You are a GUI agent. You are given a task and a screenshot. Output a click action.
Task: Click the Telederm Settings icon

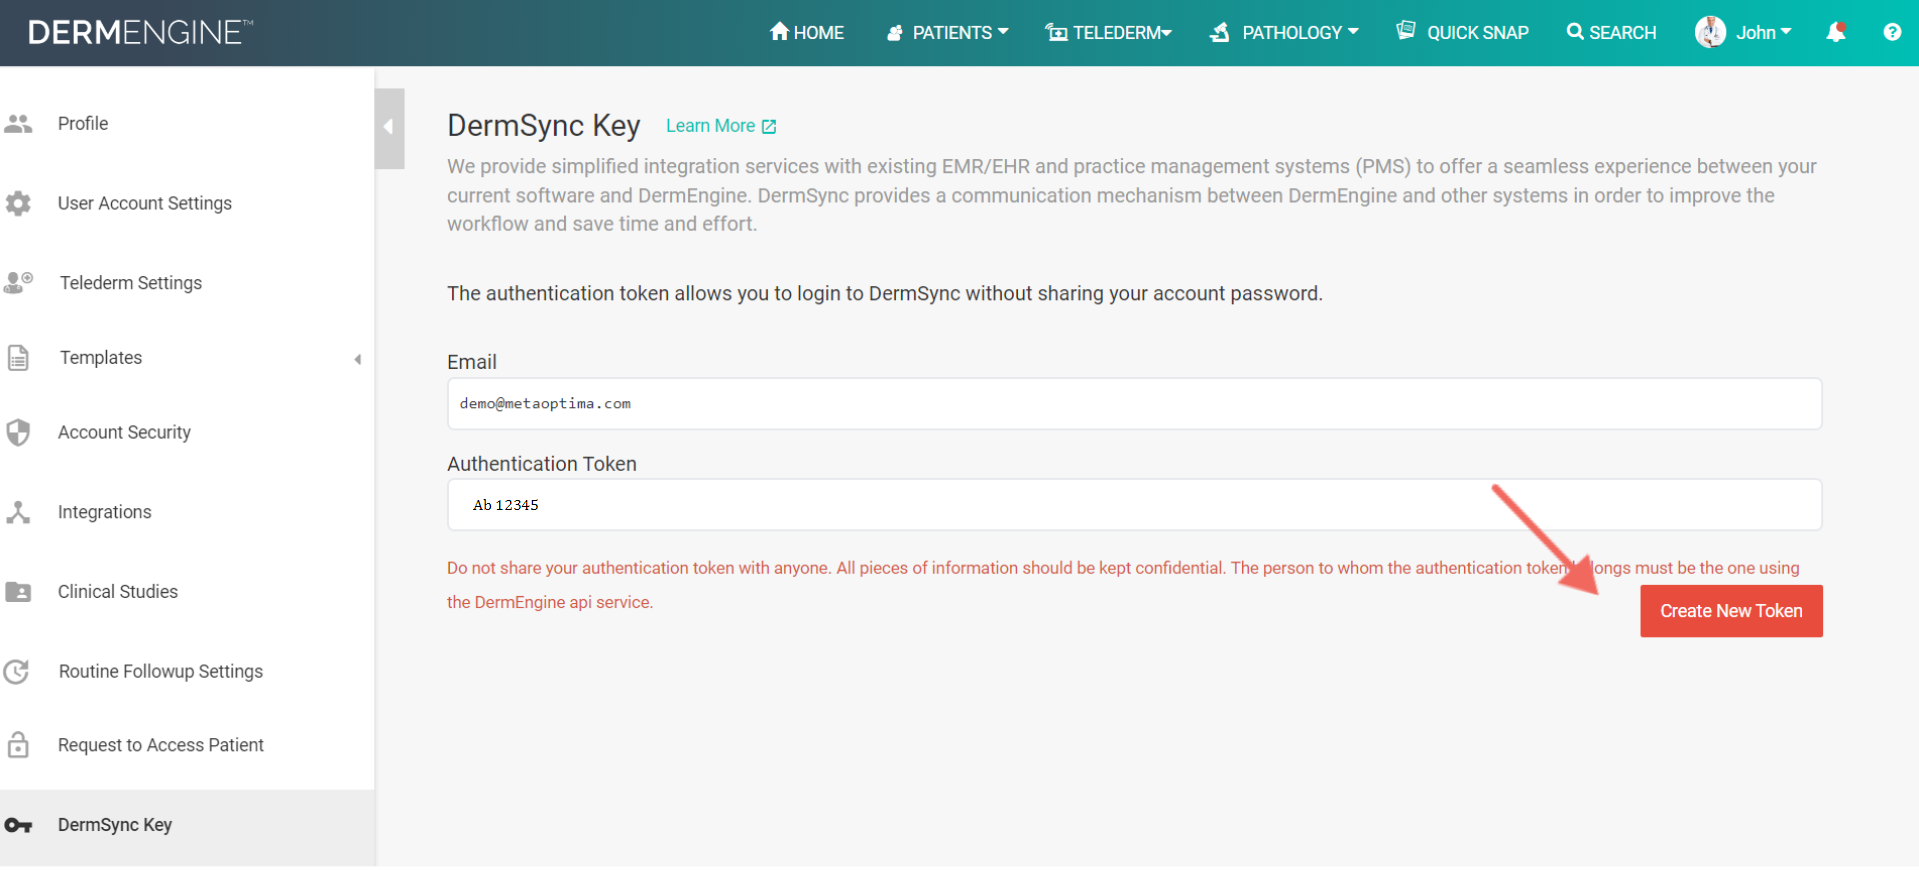pyautogui.click(x=18, y=283)
